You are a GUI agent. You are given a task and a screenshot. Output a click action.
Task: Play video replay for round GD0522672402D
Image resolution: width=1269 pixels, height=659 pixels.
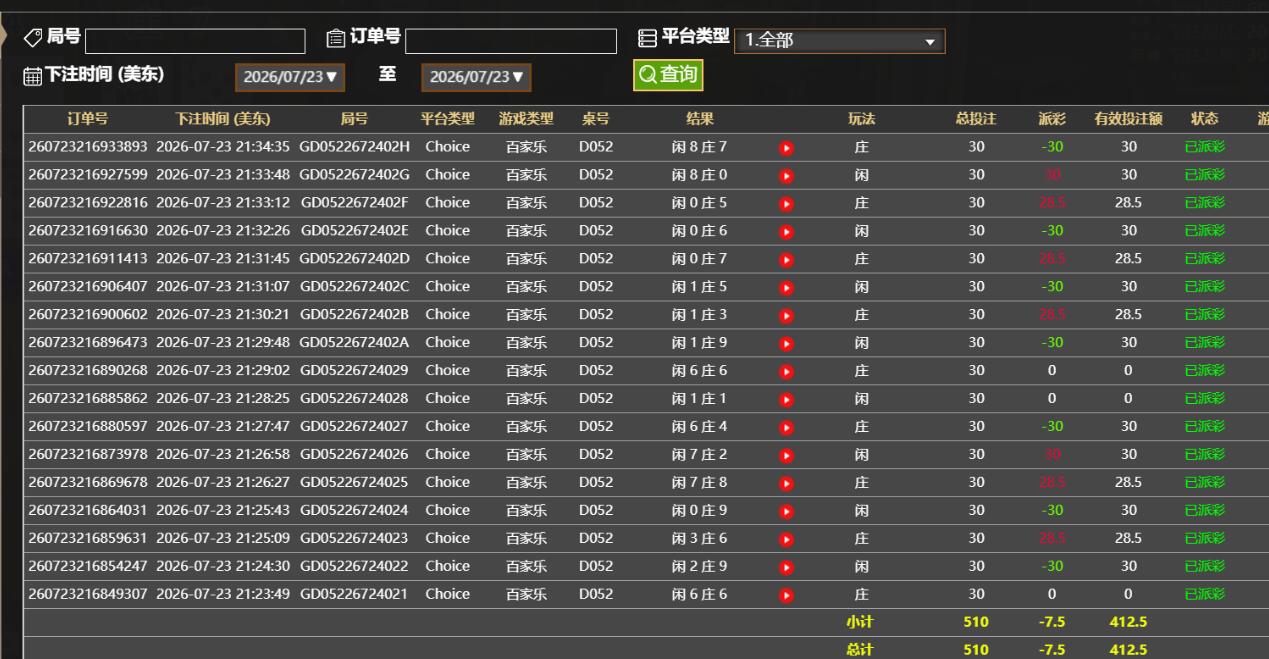(786, 260)
